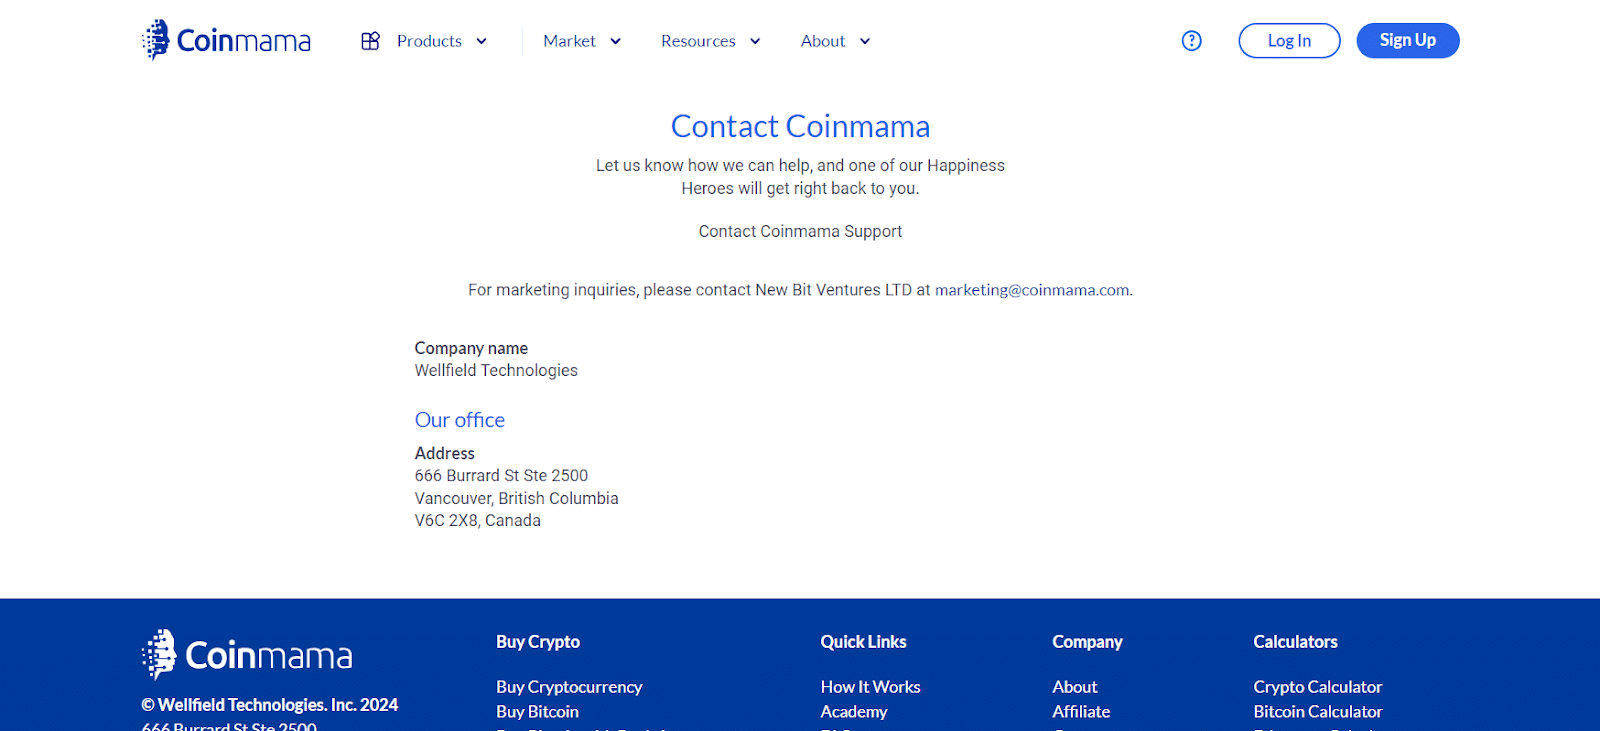Click the Coinmama logo in header
Image resolution: width=1600 pixels, height=731 pixels.
(x=226, y=40)
